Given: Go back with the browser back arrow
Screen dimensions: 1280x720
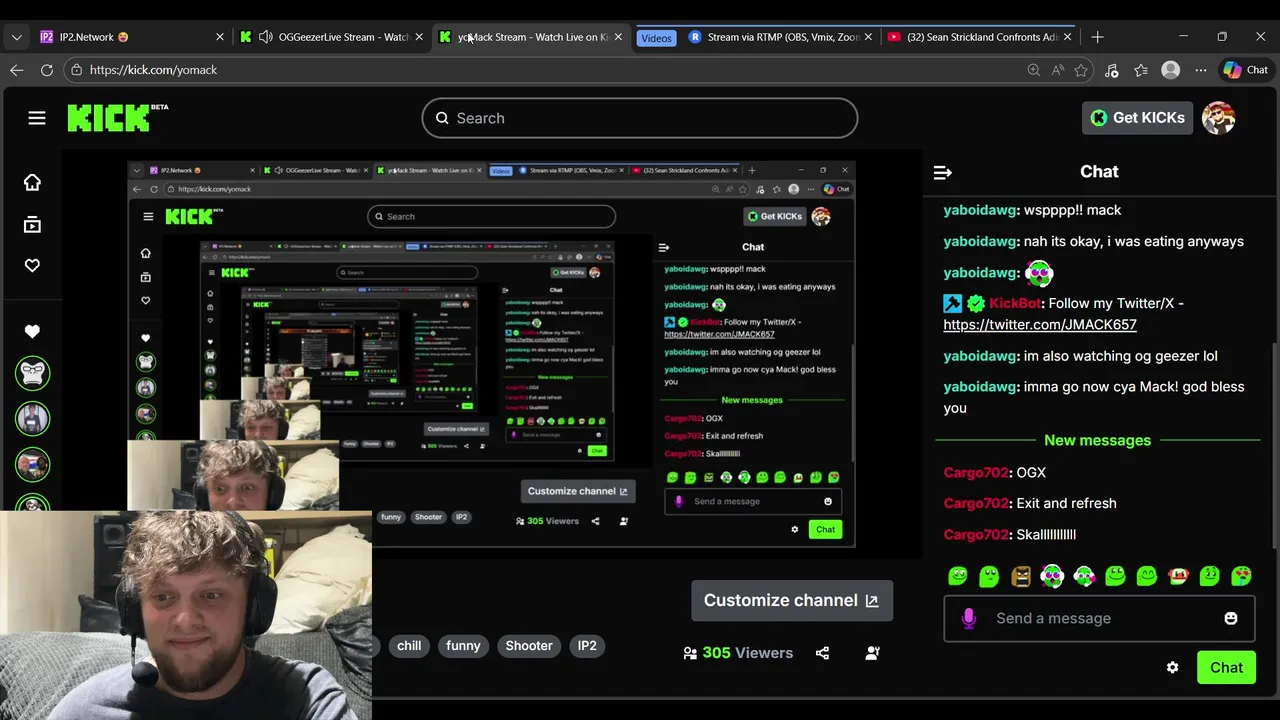Looking at the screenshot, I should [16, 70].
